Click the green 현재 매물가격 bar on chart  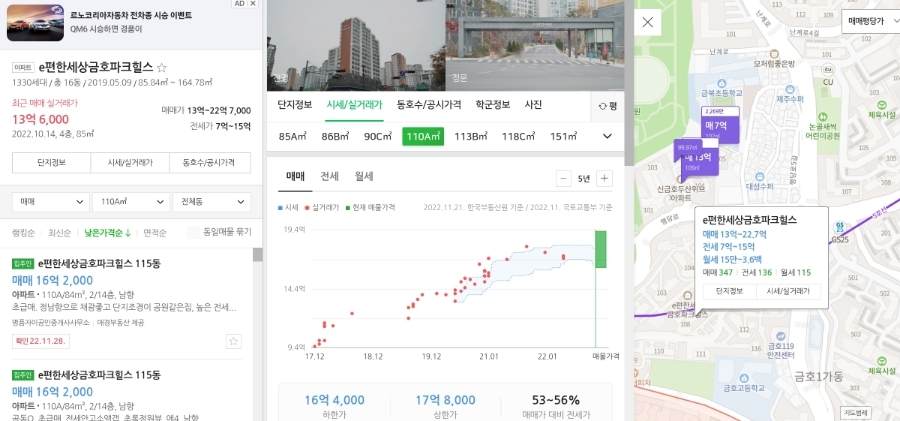(600, 249)
